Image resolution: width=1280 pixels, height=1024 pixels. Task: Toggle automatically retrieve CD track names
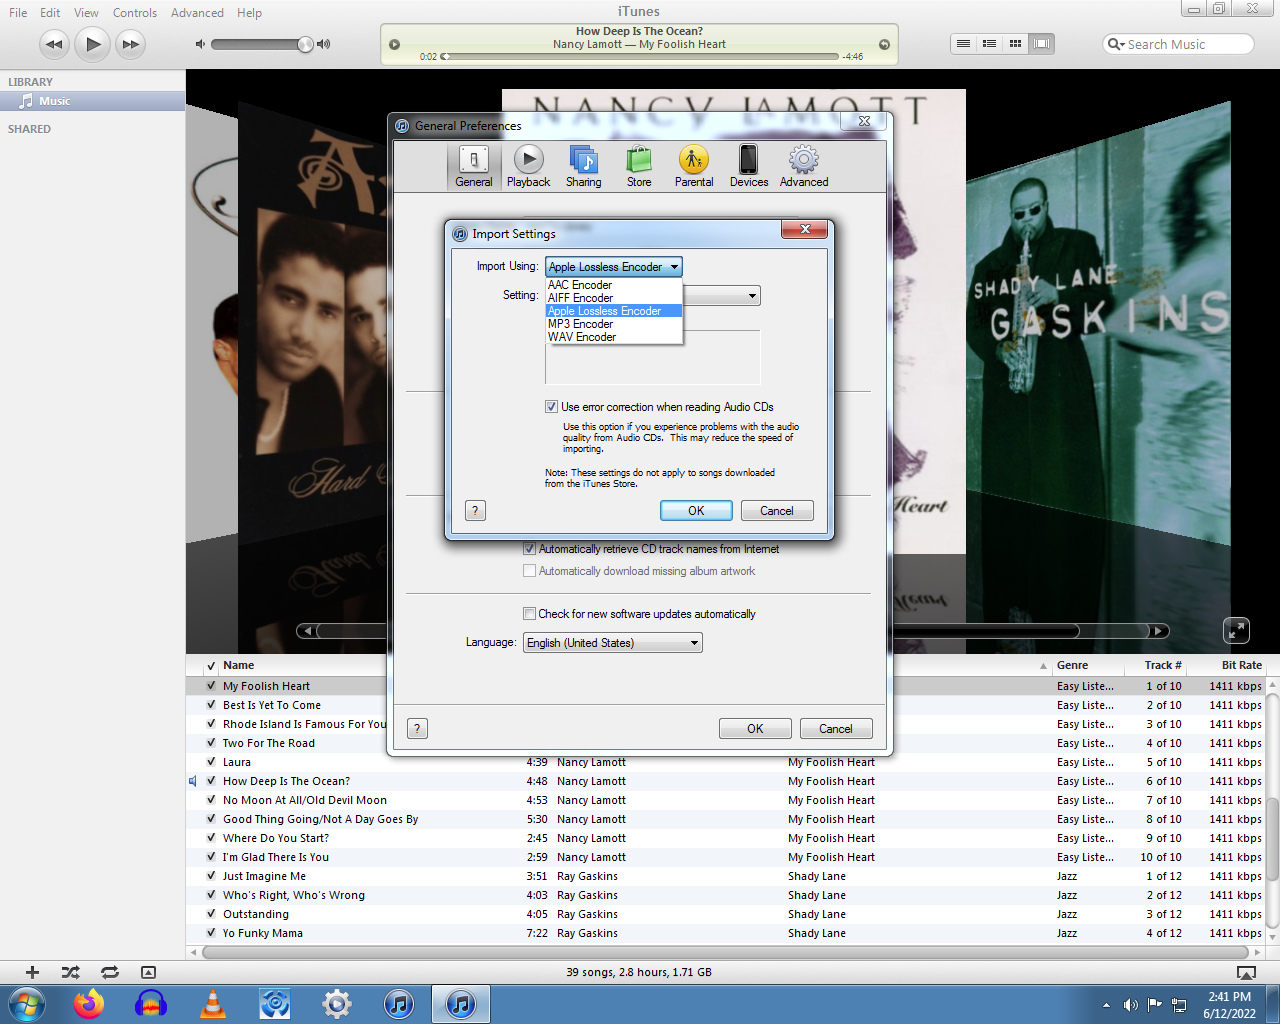529,549
